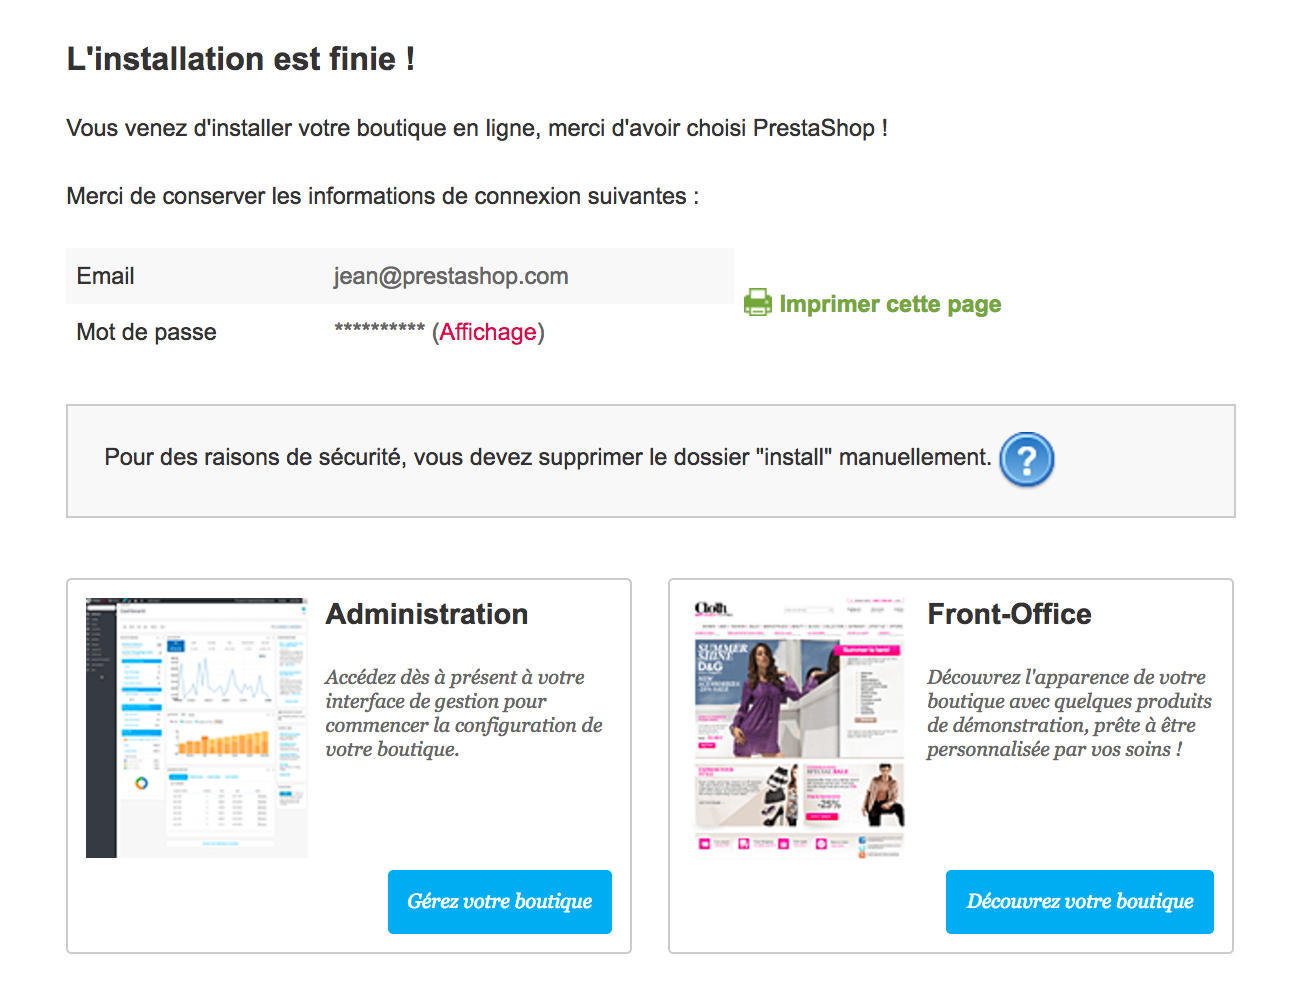
Task: Open the Front-Office store preview thumbnail
Action: (799, 728)
